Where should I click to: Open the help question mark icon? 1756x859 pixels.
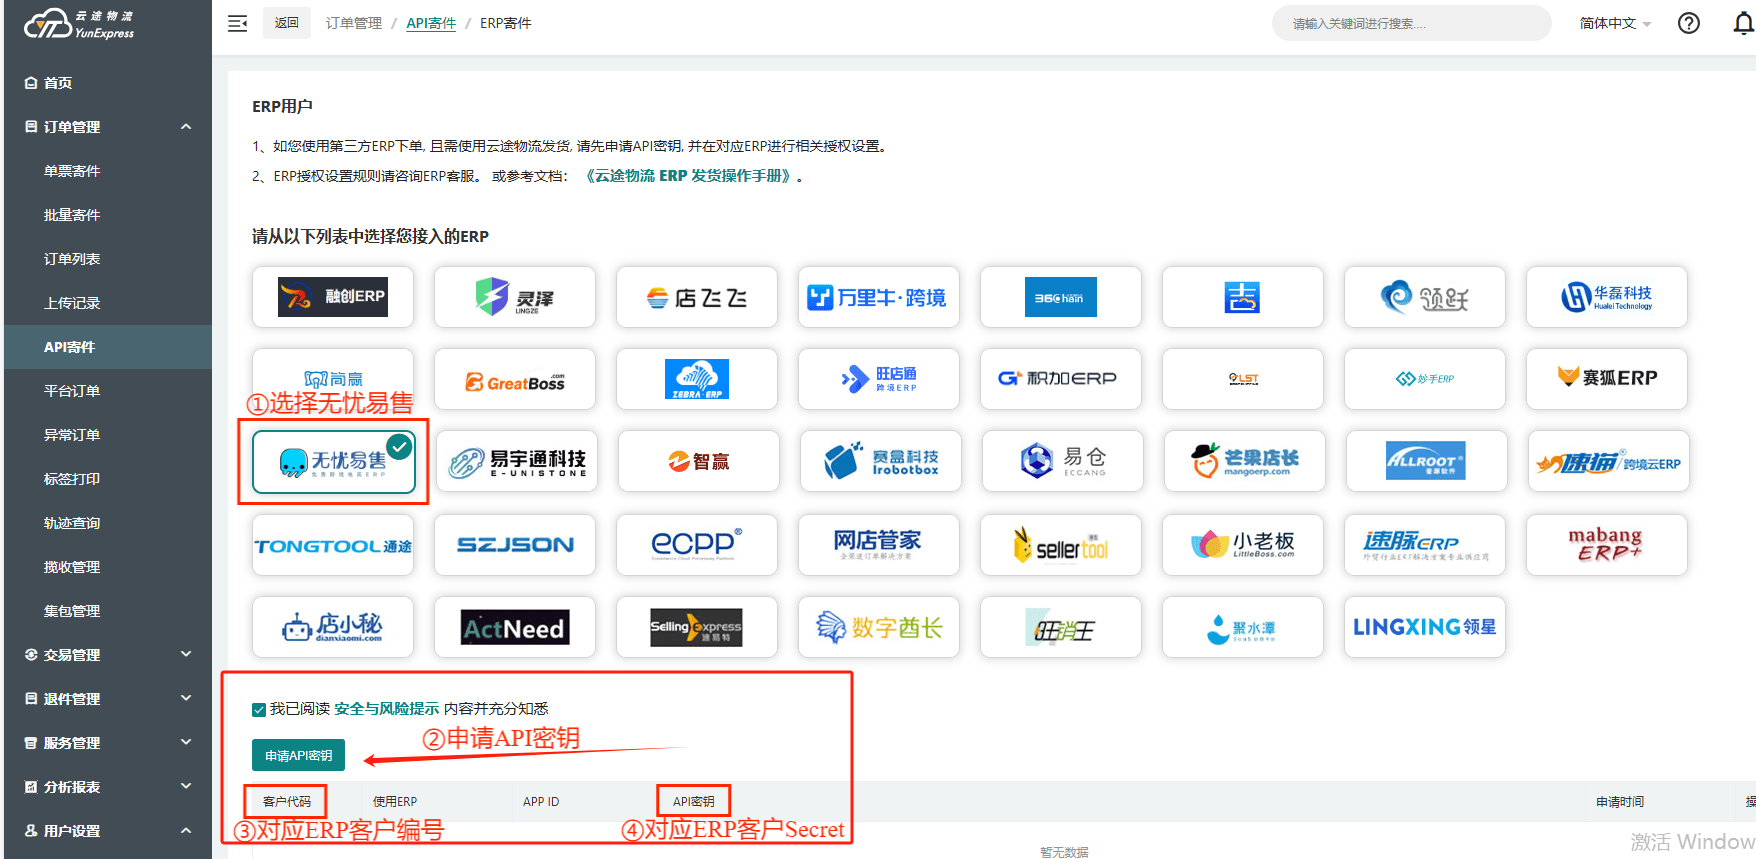(1688, 23)
